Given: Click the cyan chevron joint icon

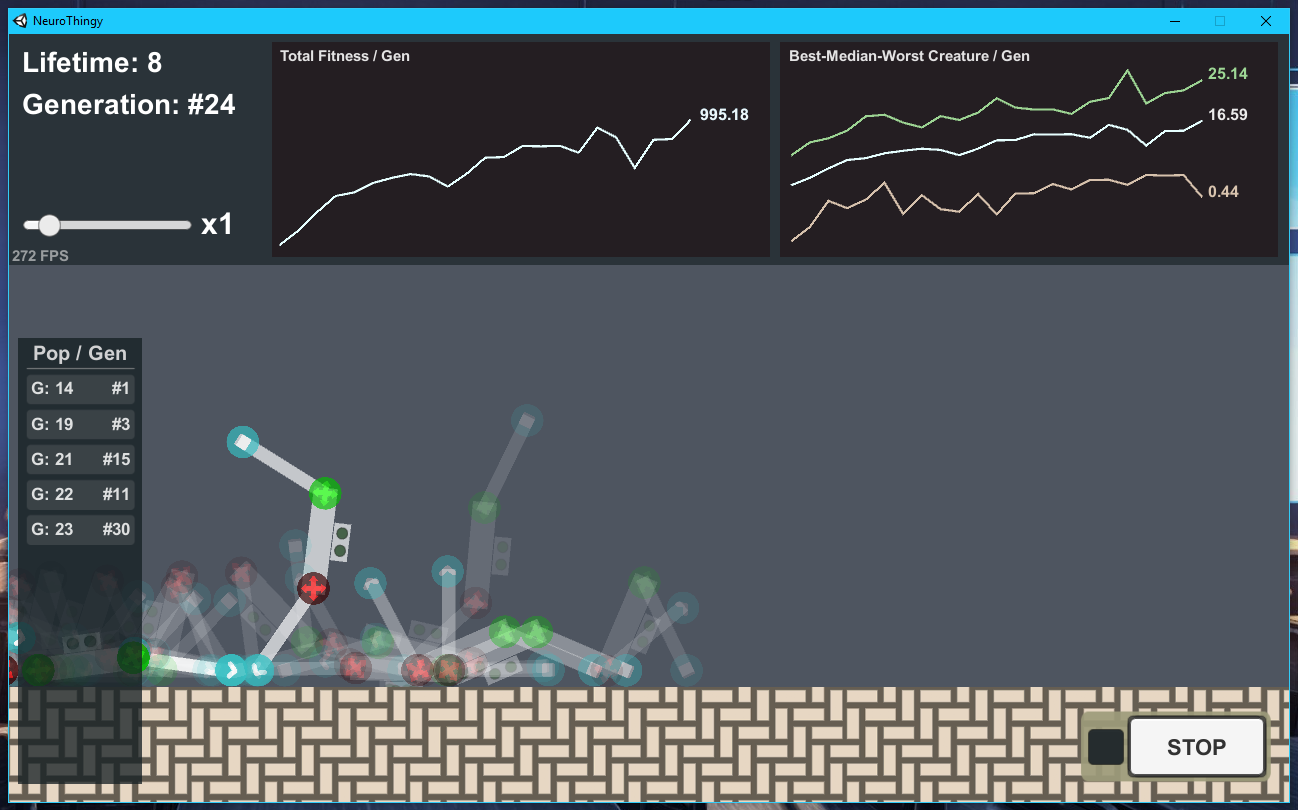Looking at the screenshot, I should (229, 670).
